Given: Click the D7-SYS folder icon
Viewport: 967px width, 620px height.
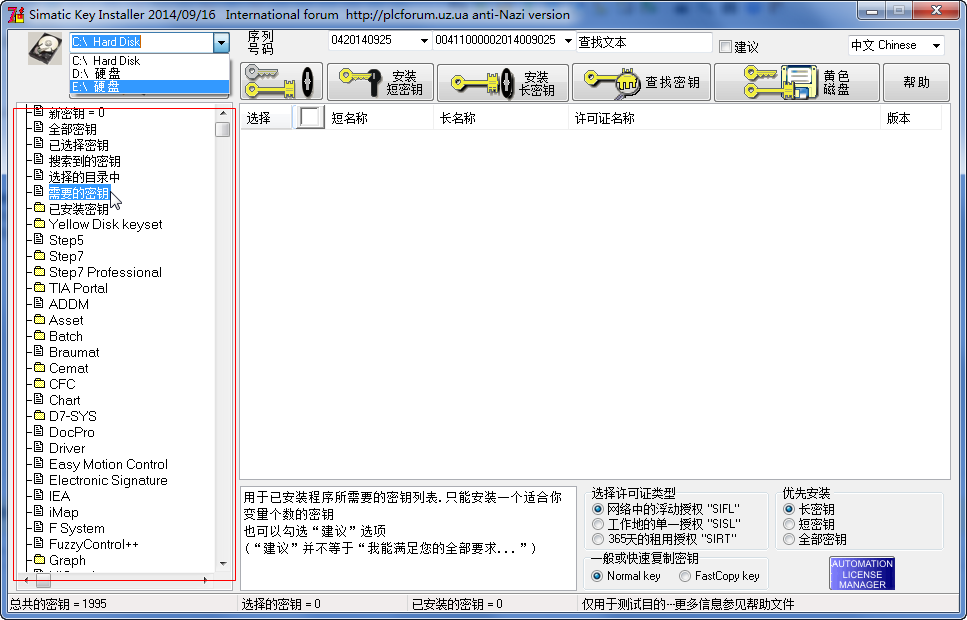Looking at the screenshot, I should pos(39,415).
